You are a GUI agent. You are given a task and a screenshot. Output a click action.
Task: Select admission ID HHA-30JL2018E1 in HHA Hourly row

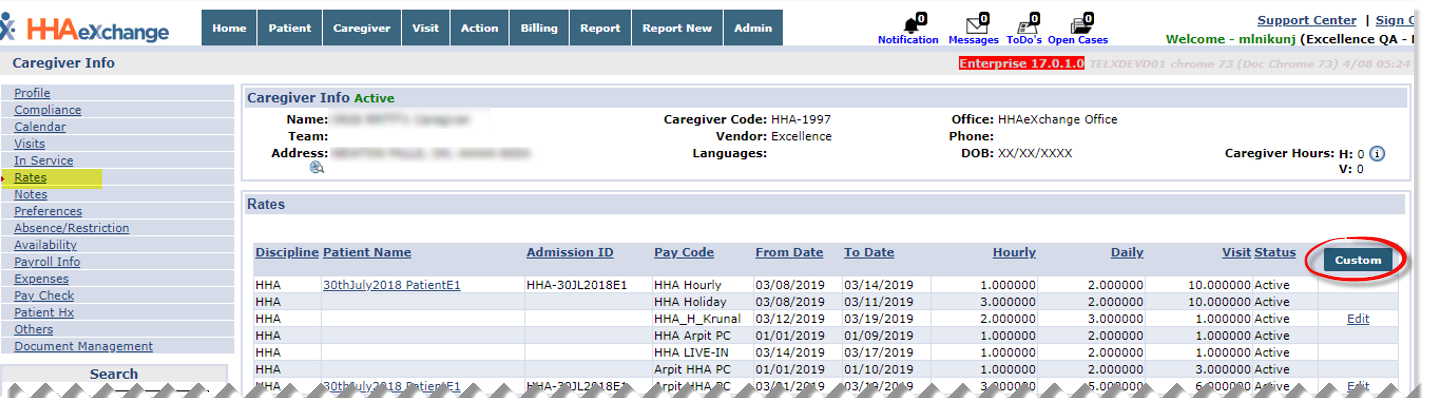(577, 285)
